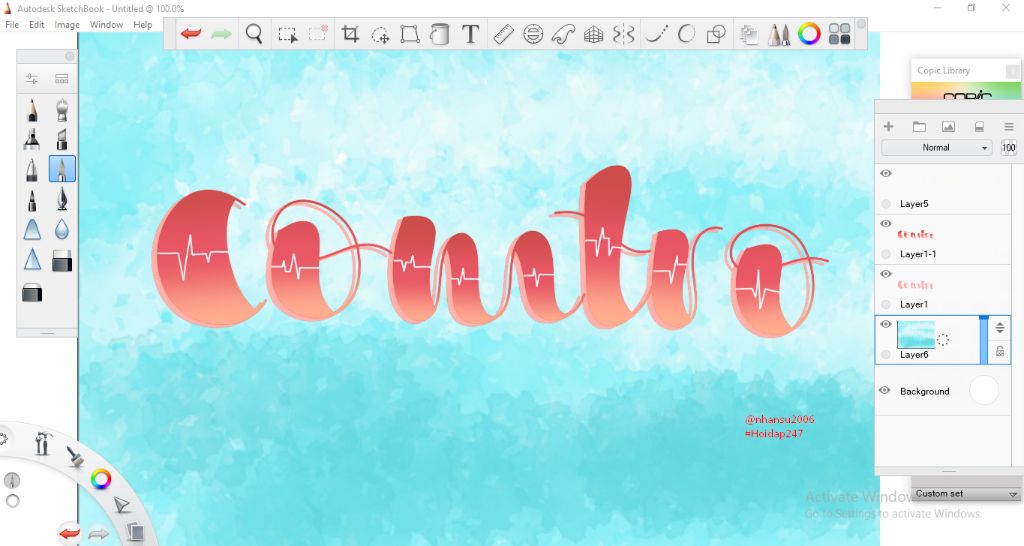The height and width of the screenshot is (546, 1024).
Task: Select the Layer1-1 row
Action: coord(942,239)
